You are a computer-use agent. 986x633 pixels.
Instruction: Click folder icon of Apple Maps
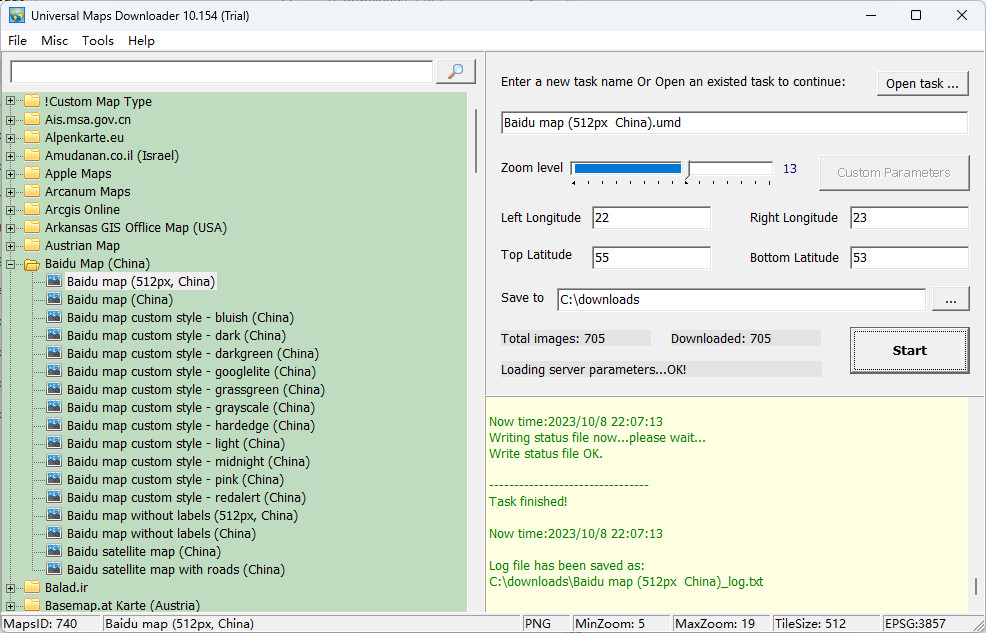[32, 173]
